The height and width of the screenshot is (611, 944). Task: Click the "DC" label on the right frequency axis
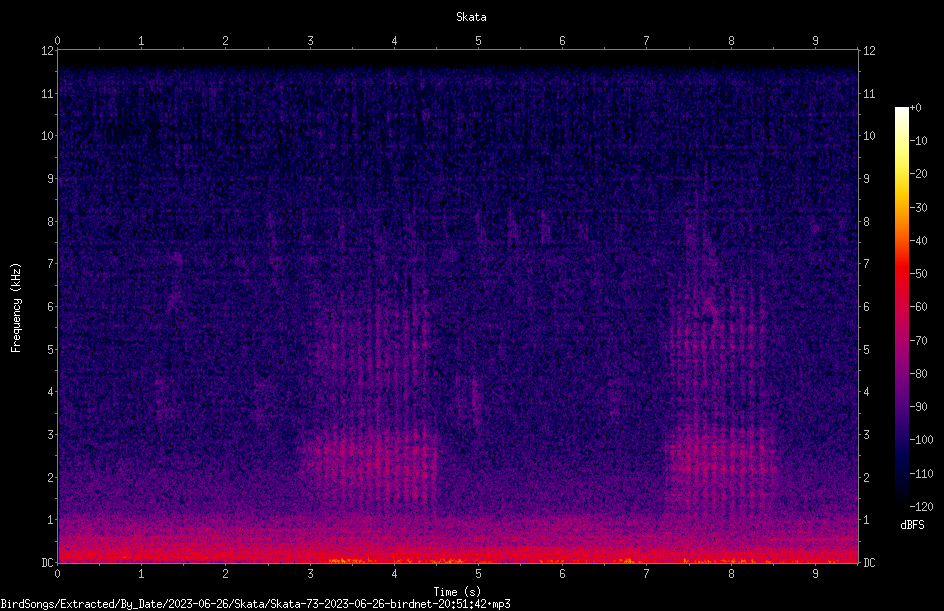[x=869, y=562]
